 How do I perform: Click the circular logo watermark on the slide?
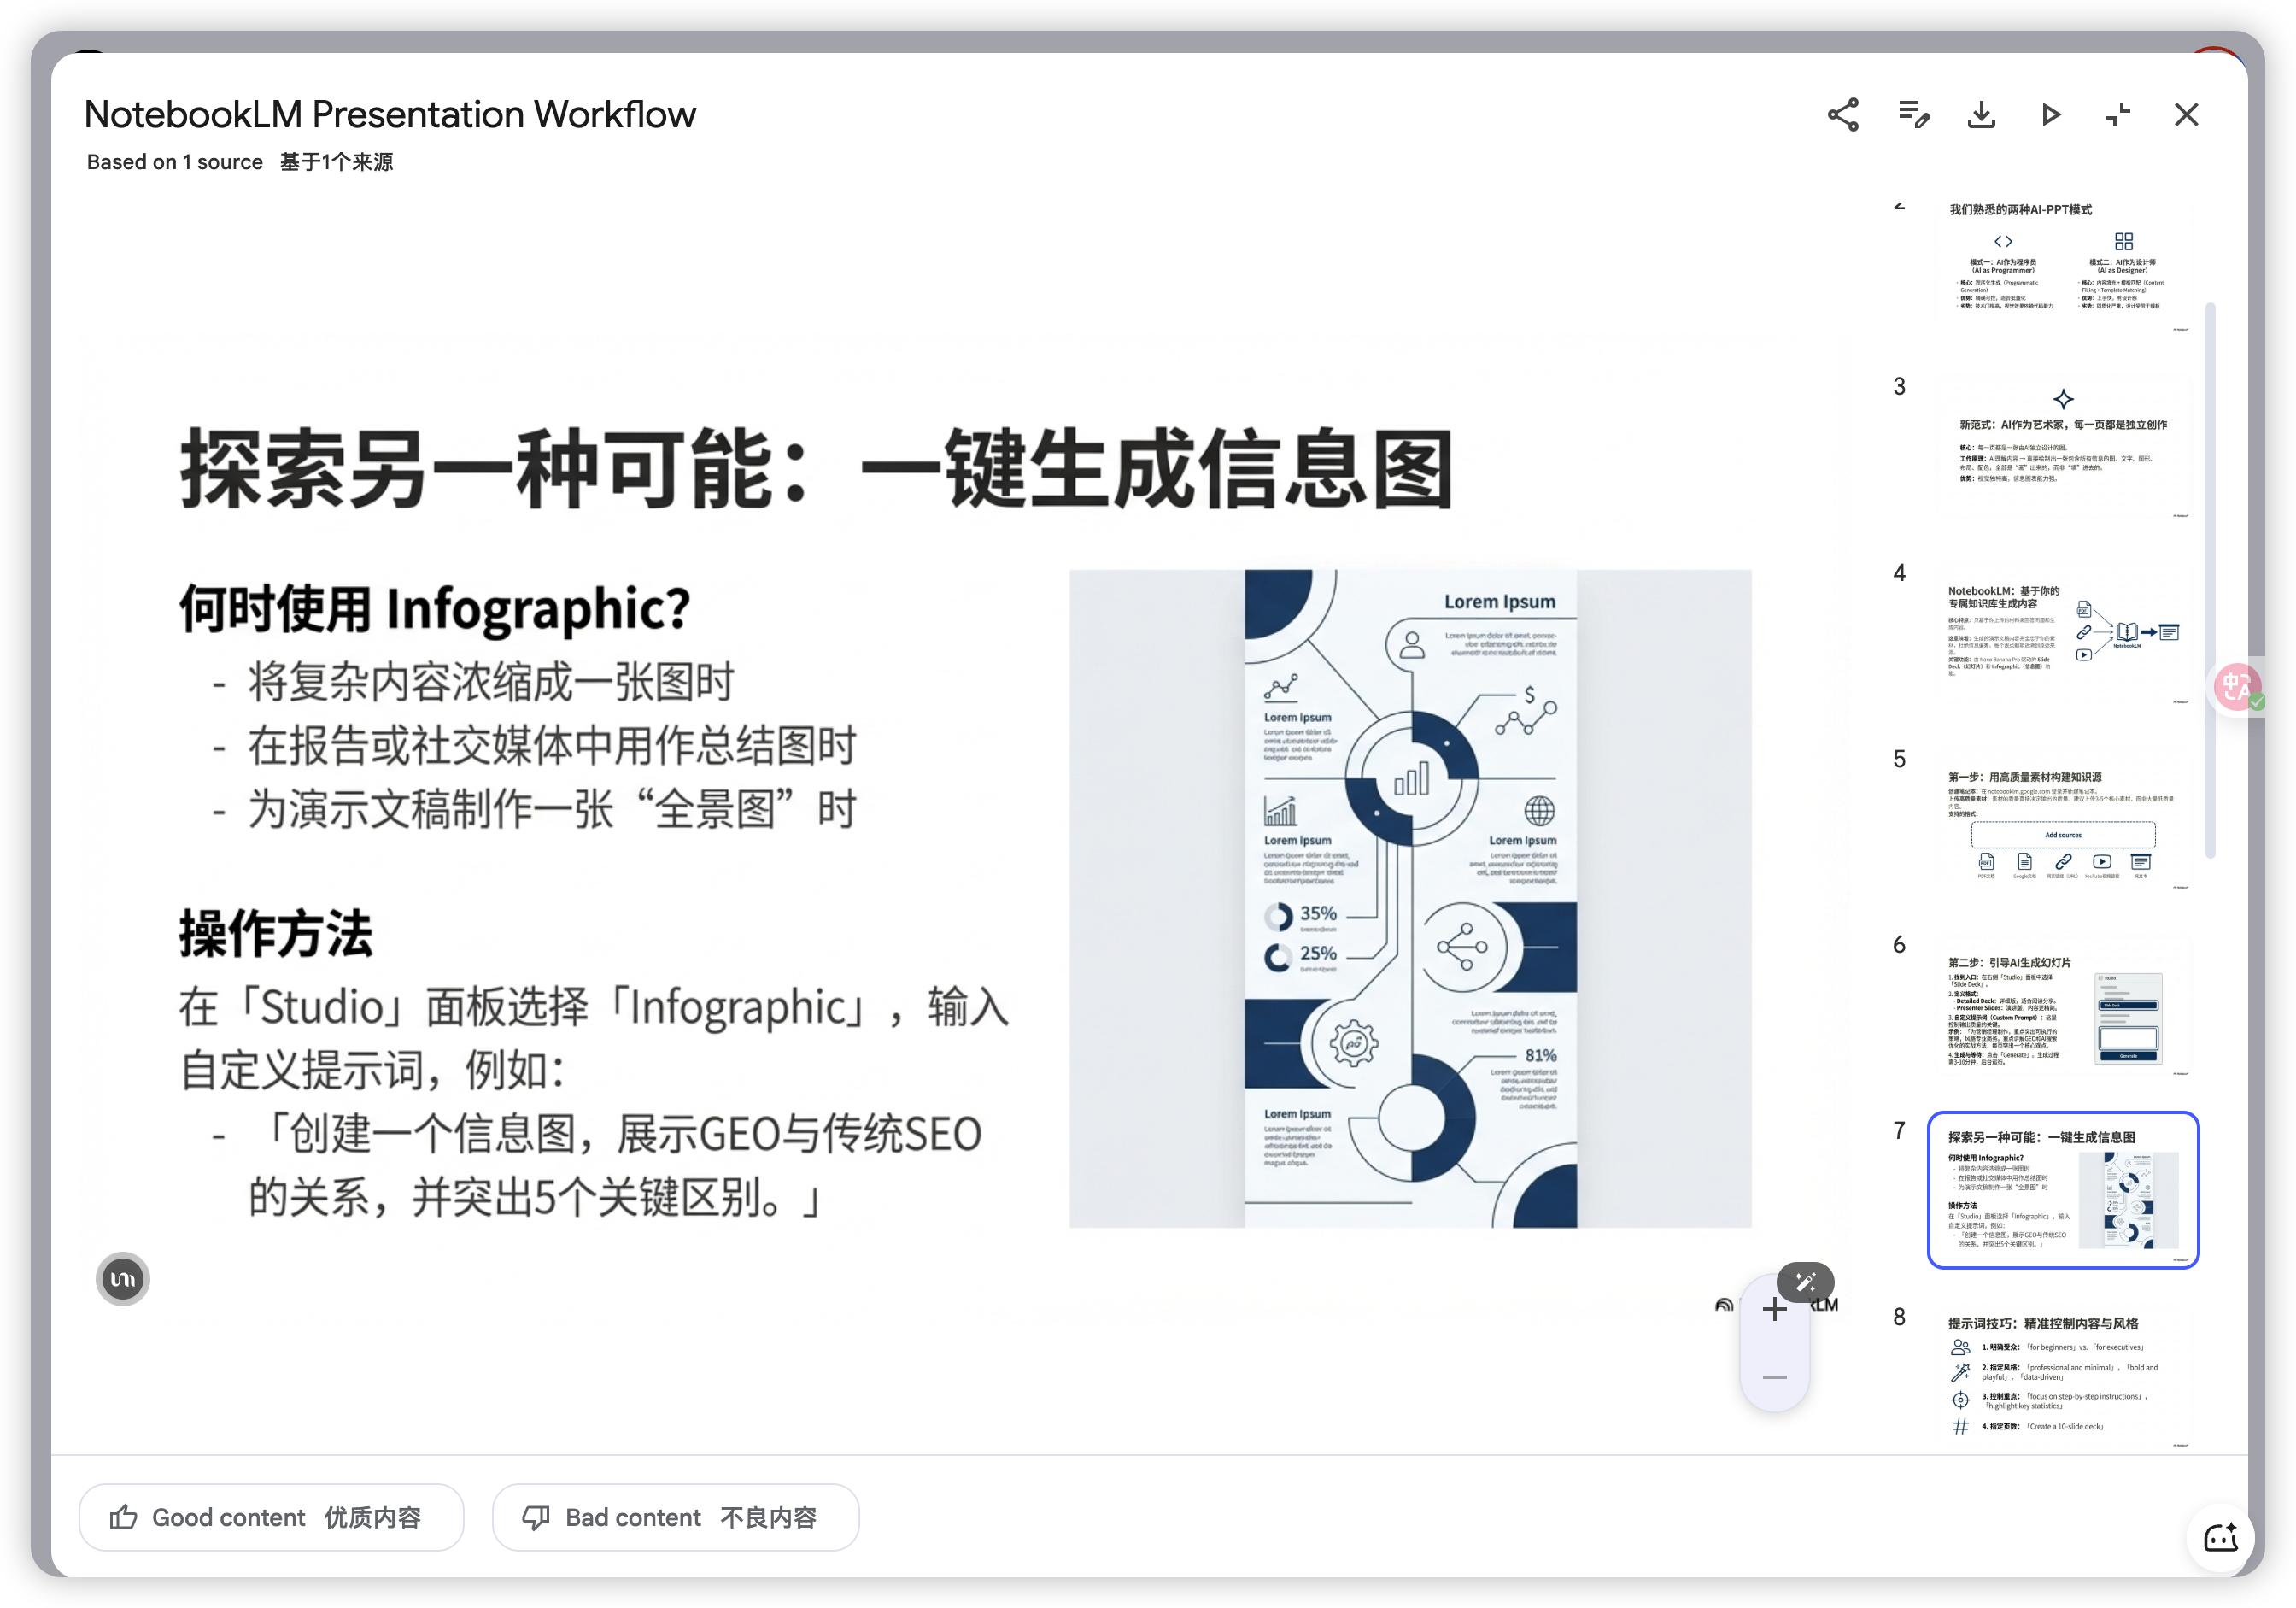click(121, 1278)
